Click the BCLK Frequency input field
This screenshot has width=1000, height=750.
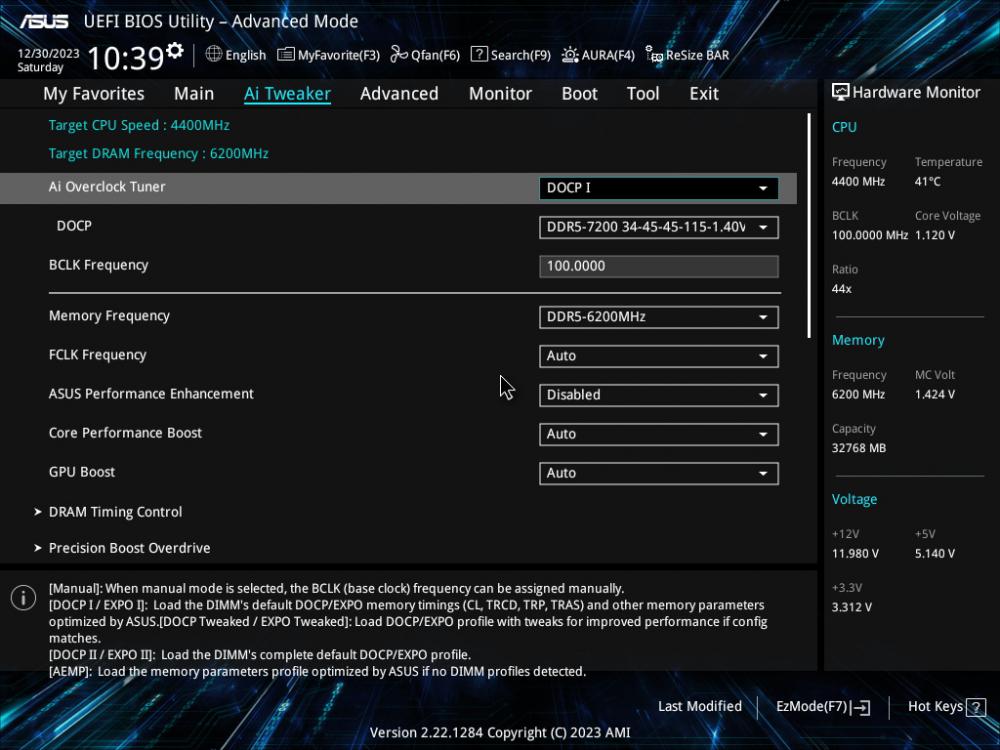[x=658, y=267]
